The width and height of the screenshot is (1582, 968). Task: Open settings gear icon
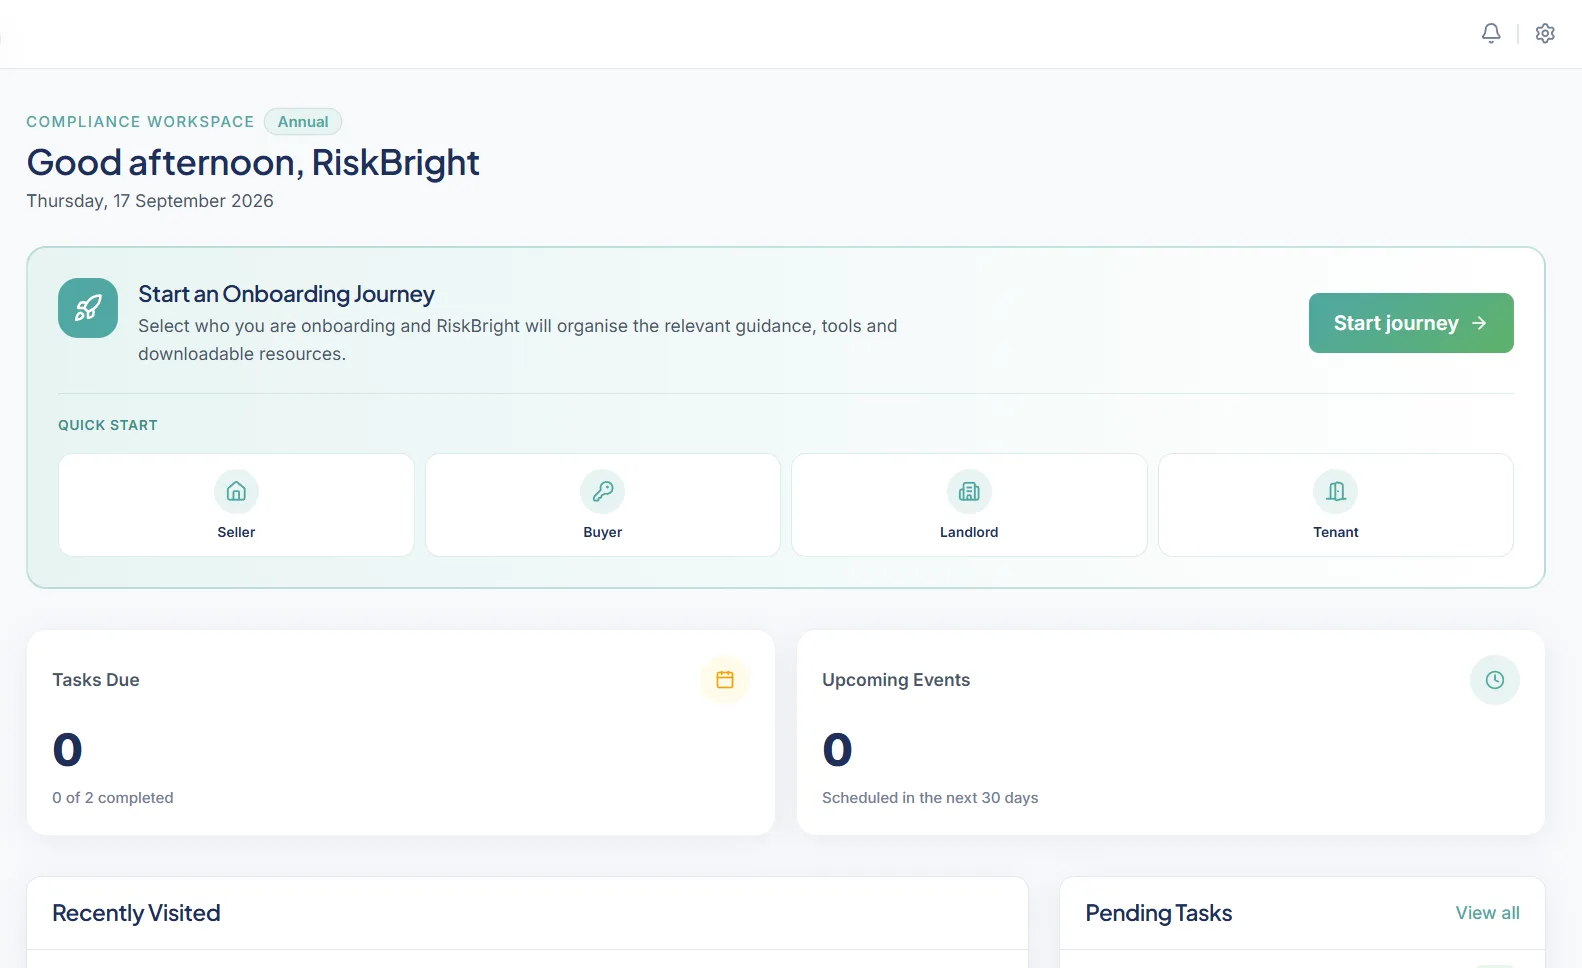[x=1545, y=33]
